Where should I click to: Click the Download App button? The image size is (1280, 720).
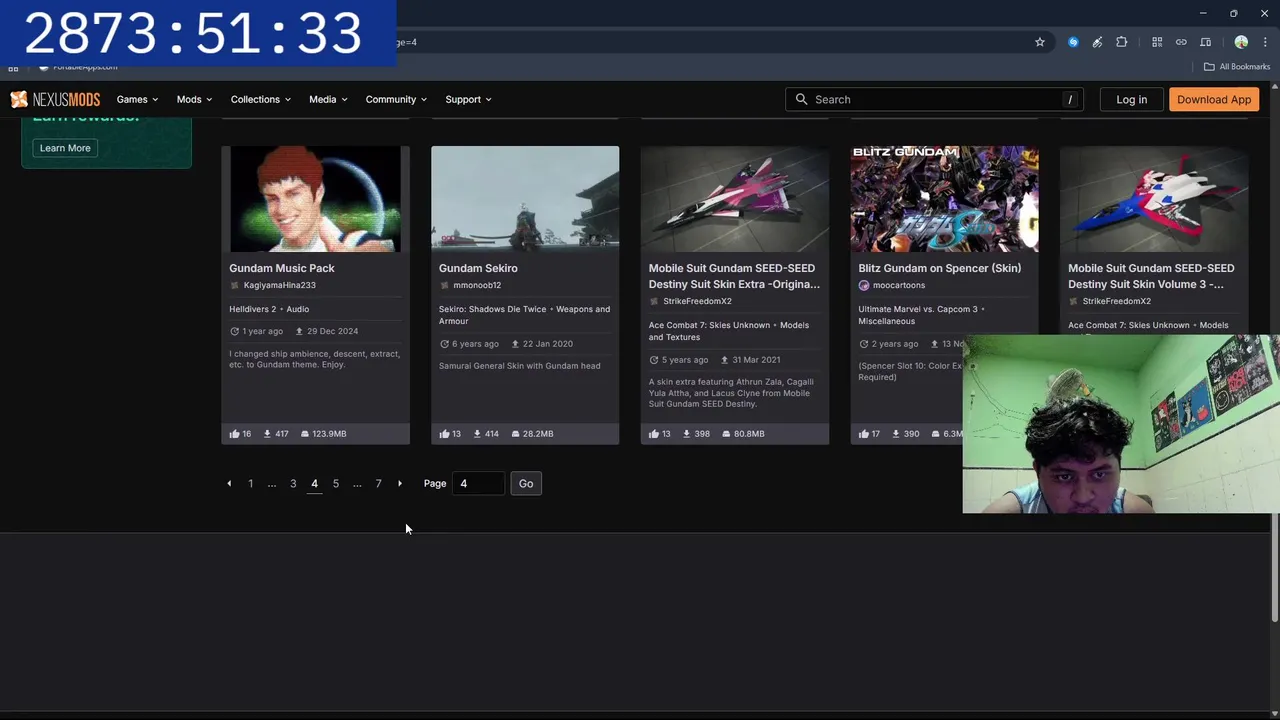1214,99
